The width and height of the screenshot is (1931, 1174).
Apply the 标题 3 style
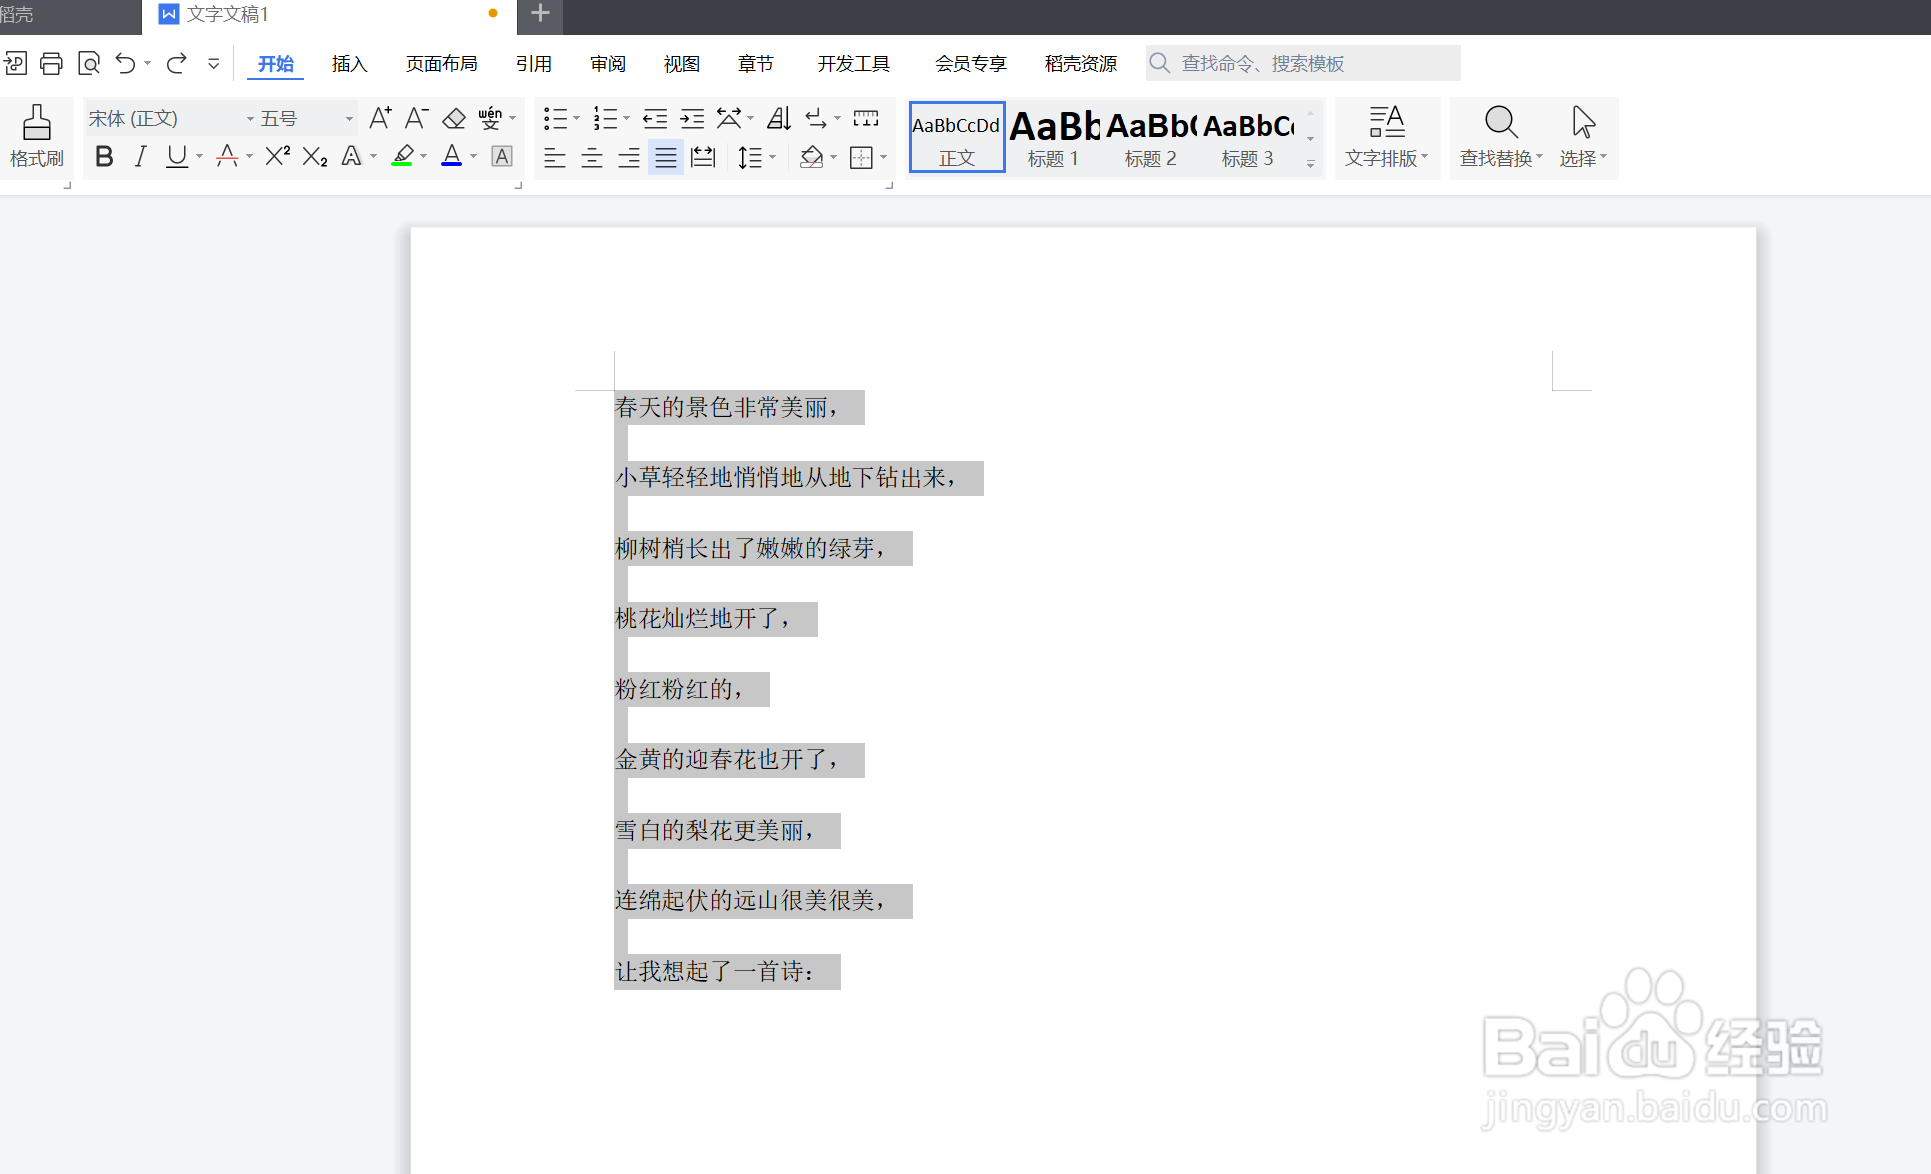point(1248,137)
